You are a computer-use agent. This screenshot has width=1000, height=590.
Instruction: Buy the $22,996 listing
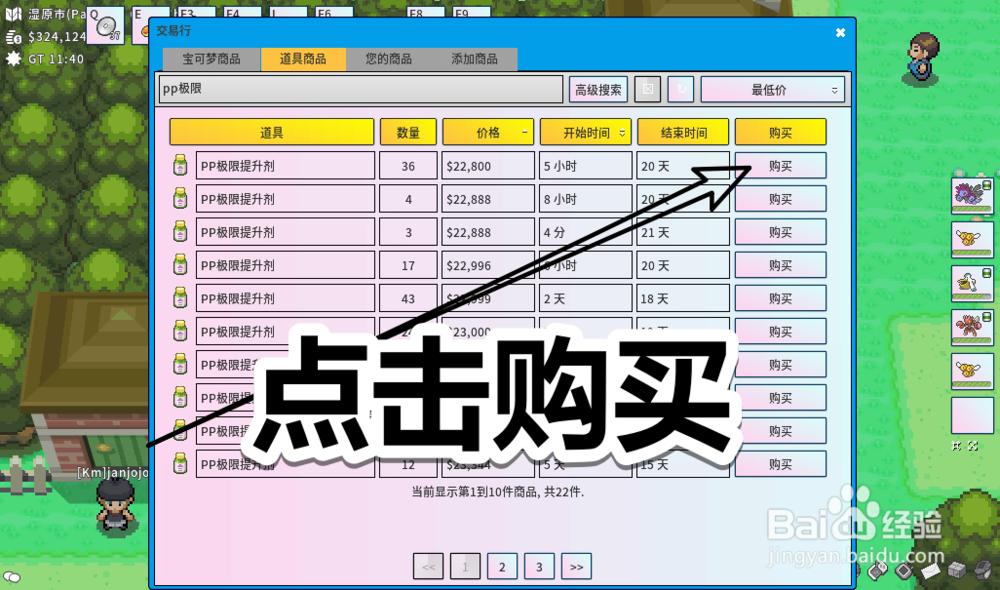pyautogui.click(x=781, y=265)
